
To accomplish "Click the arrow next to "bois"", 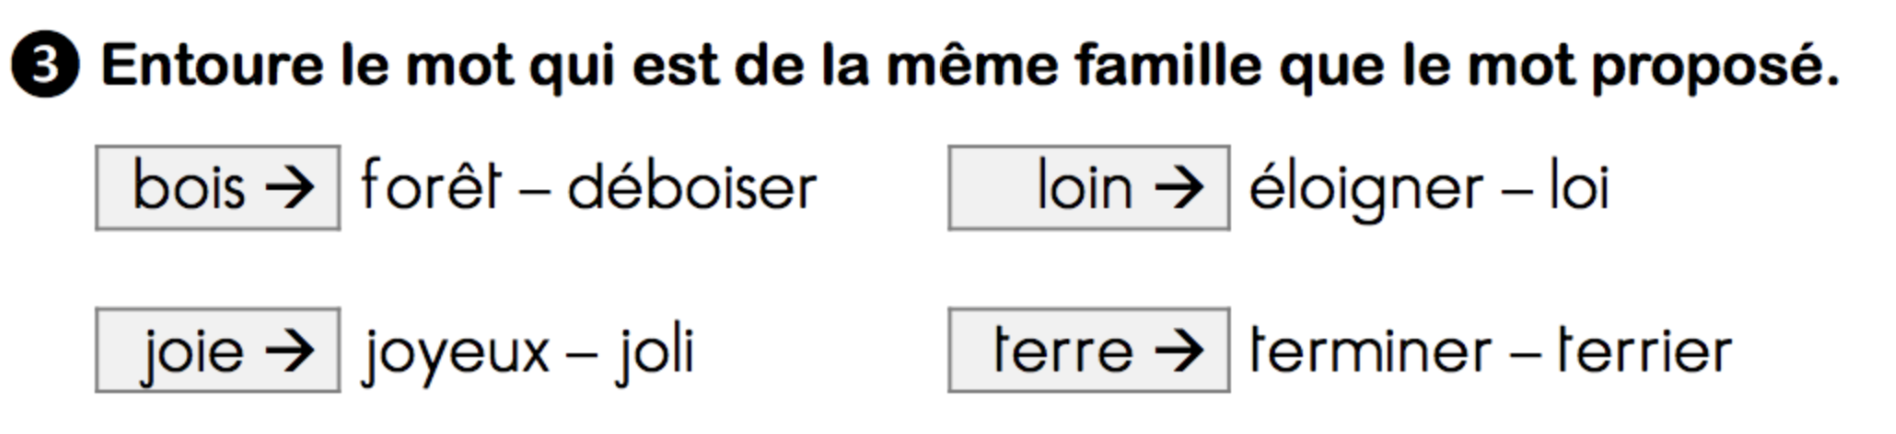I will click(x=290, y=188).
